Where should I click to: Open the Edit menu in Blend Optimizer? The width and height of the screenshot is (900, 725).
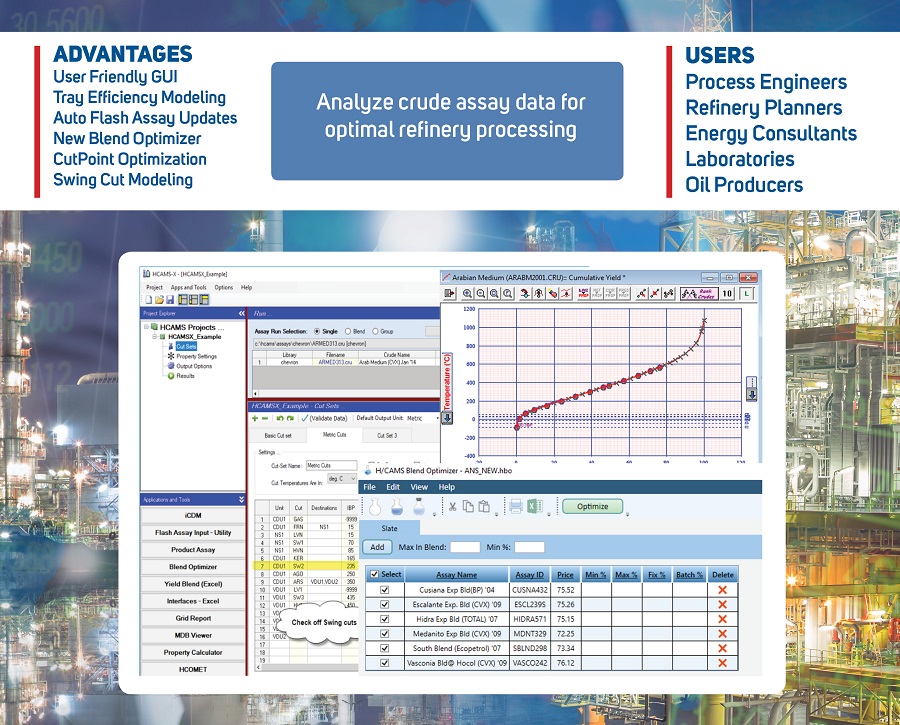point(393,487)
